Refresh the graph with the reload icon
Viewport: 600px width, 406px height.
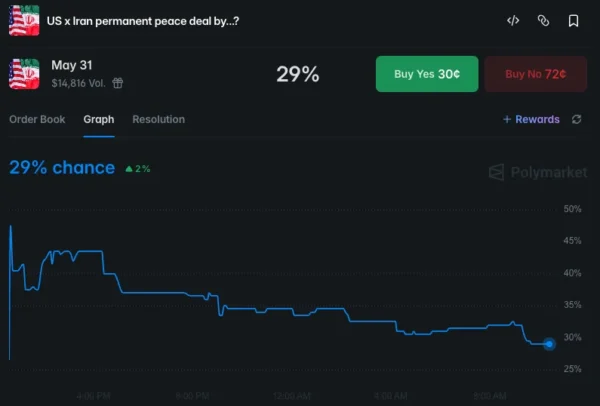click(577, 120)
